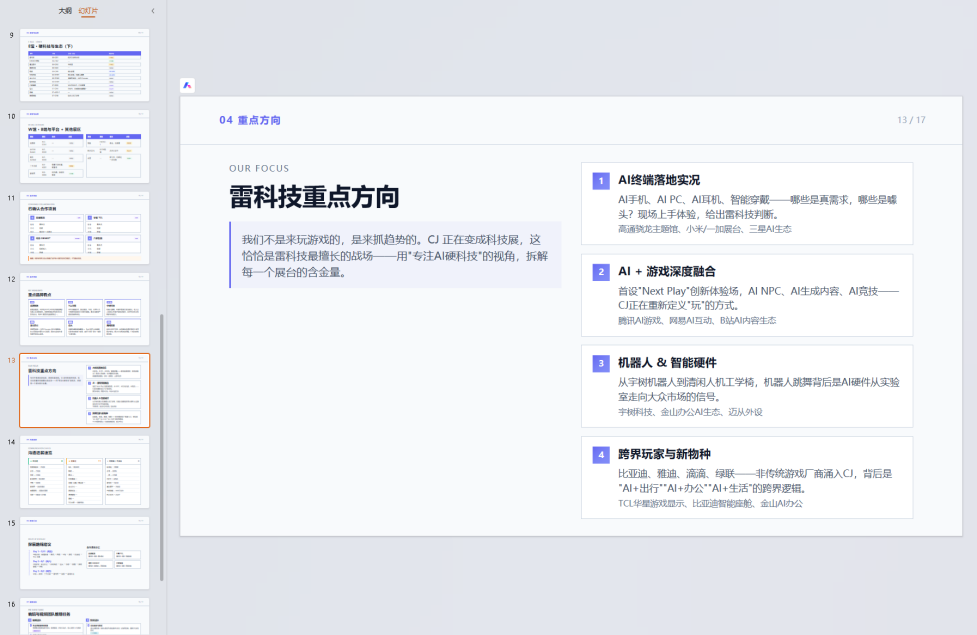Click number badge 3 on the slide
Viewport: 977px width, 635px height.
pyautogui.click(x=601, y=363)
